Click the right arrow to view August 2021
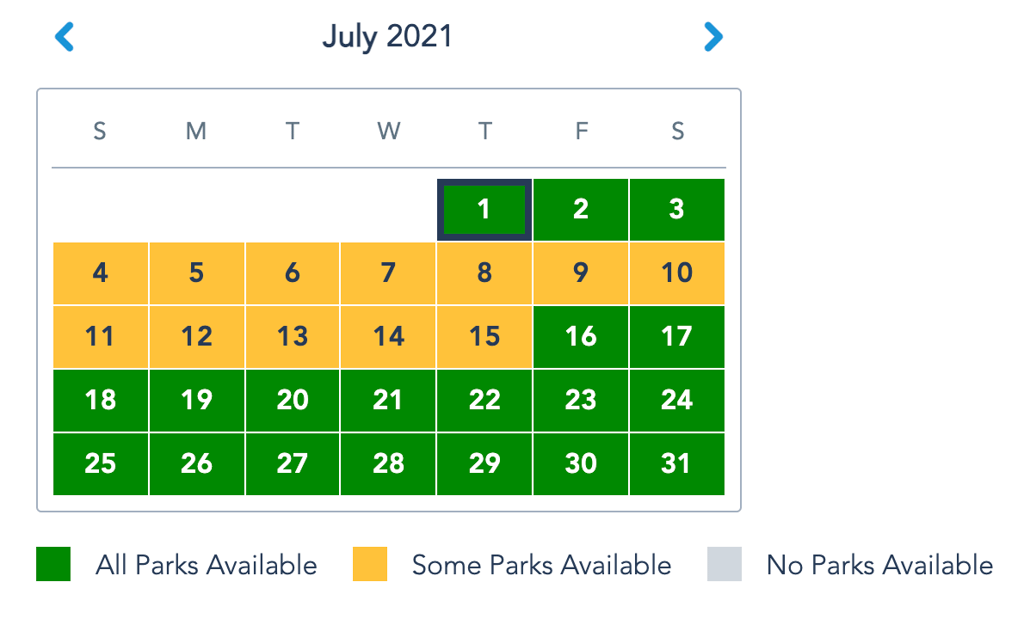Viewport: 1024px width, 619px height. coord(713,36)
